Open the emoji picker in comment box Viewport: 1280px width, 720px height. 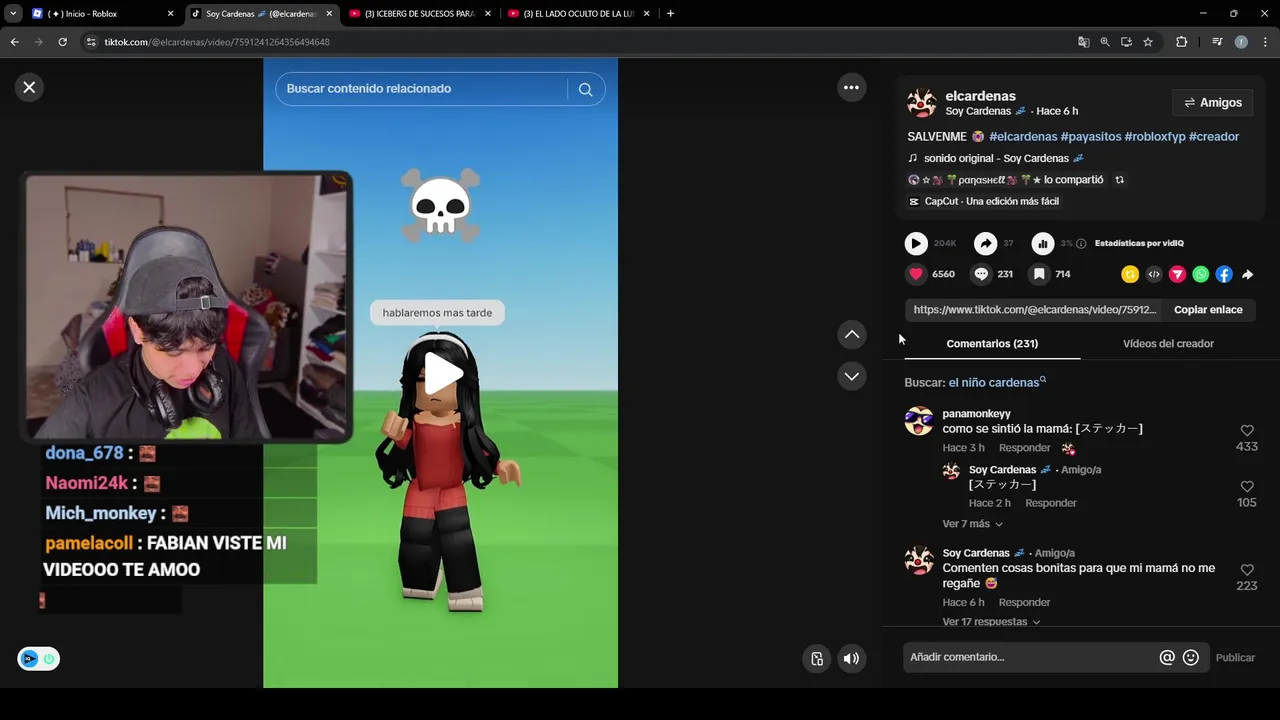[x=1191, y=657]
